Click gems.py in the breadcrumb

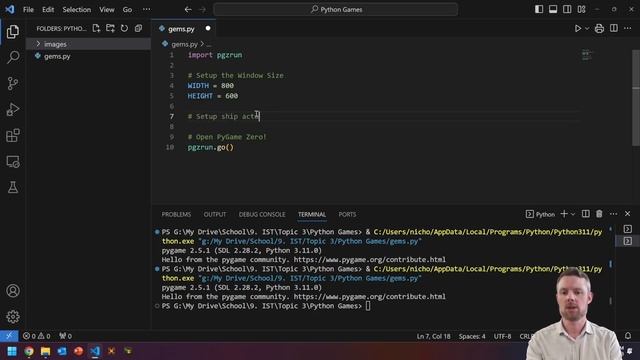pos(184,44)
